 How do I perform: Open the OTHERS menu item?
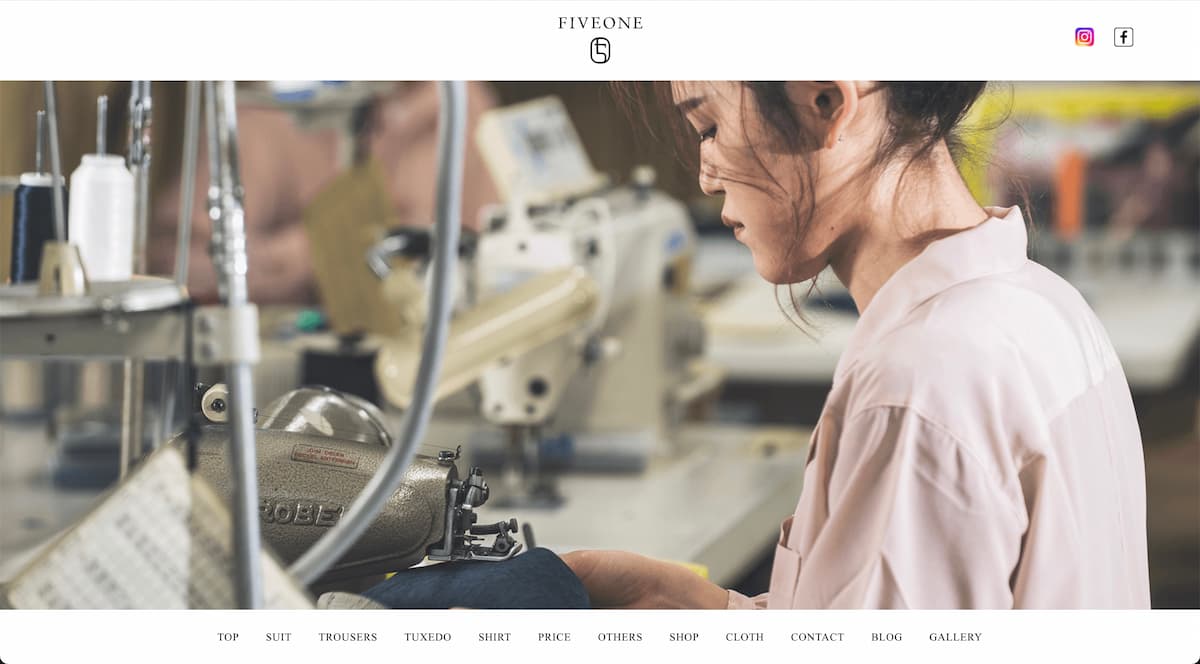[x=620, y=637]
